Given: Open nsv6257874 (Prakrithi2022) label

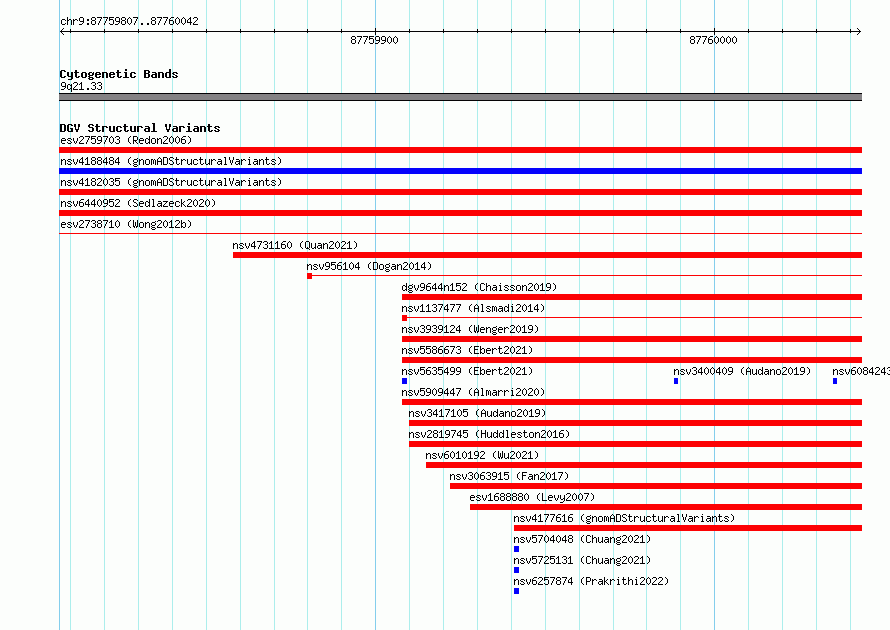Looking at the screenshot, I should (591, 581).
